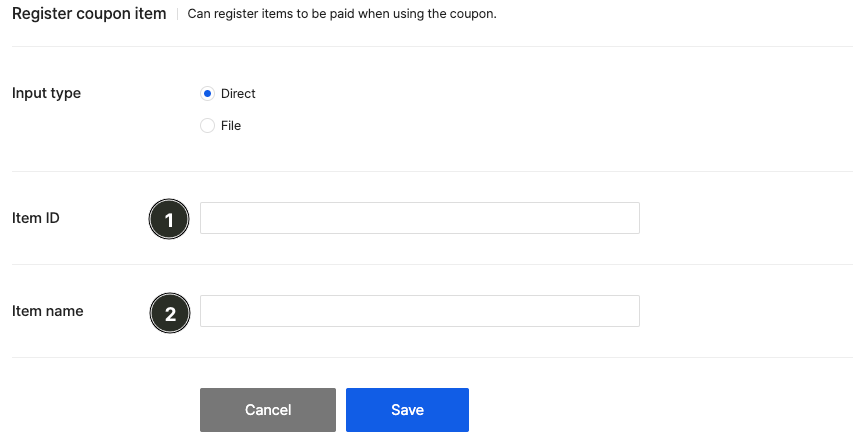Screen dimensions: 853x445
Task: Focus the Item ID text field
Action: click(420, 218)
